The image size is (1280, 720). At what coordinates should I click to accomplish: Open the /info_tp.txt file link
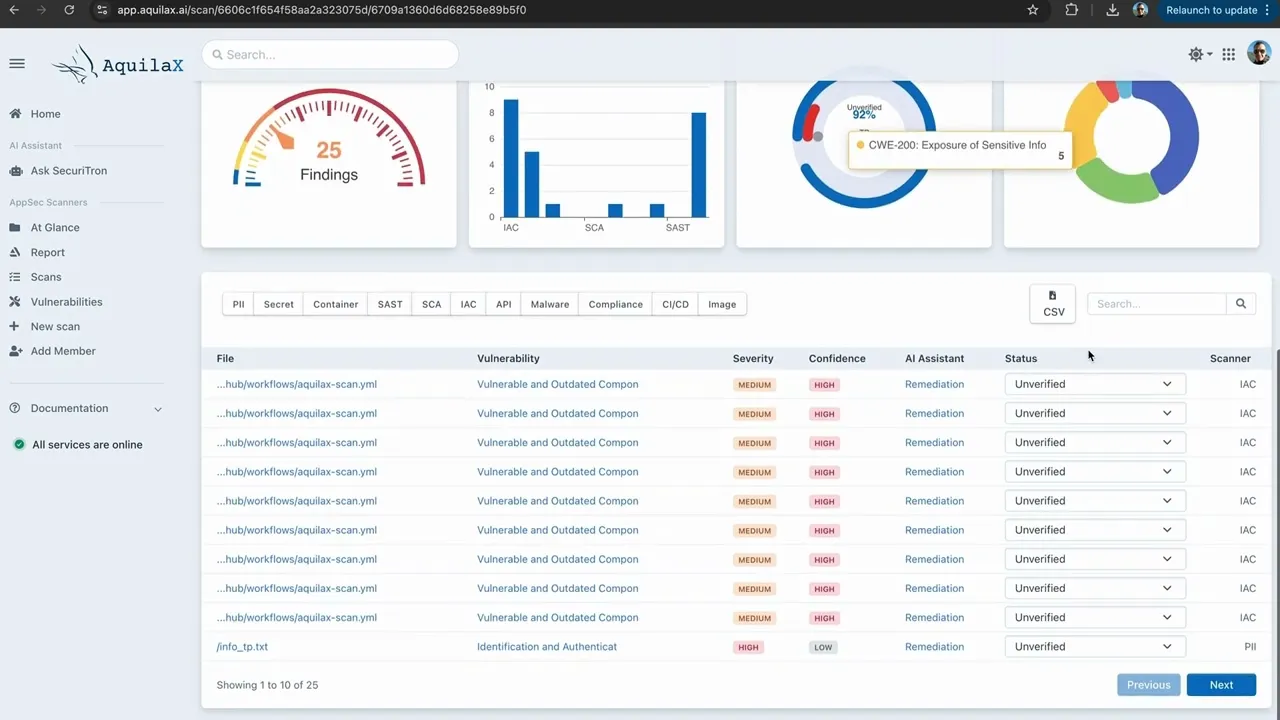click(x=242, y=647)
